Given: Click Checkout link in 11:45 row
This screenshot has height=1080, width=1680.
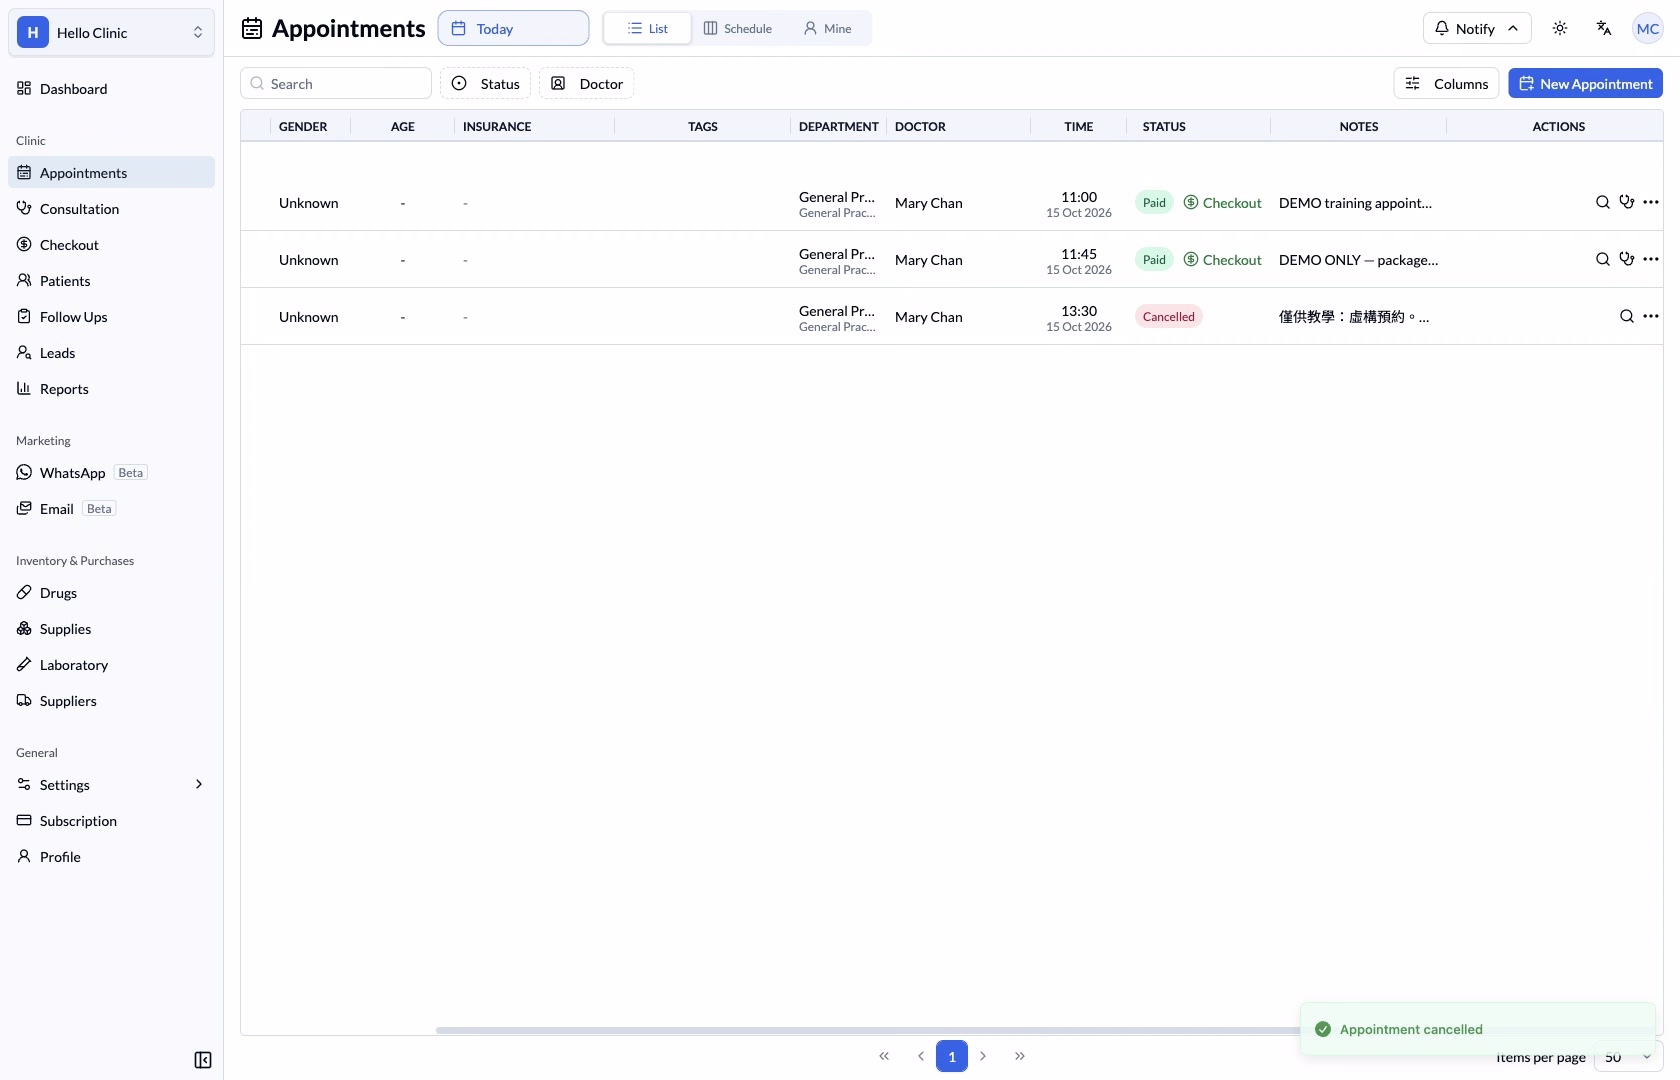Looking at the screenshot, I should tap(1222, 259).
